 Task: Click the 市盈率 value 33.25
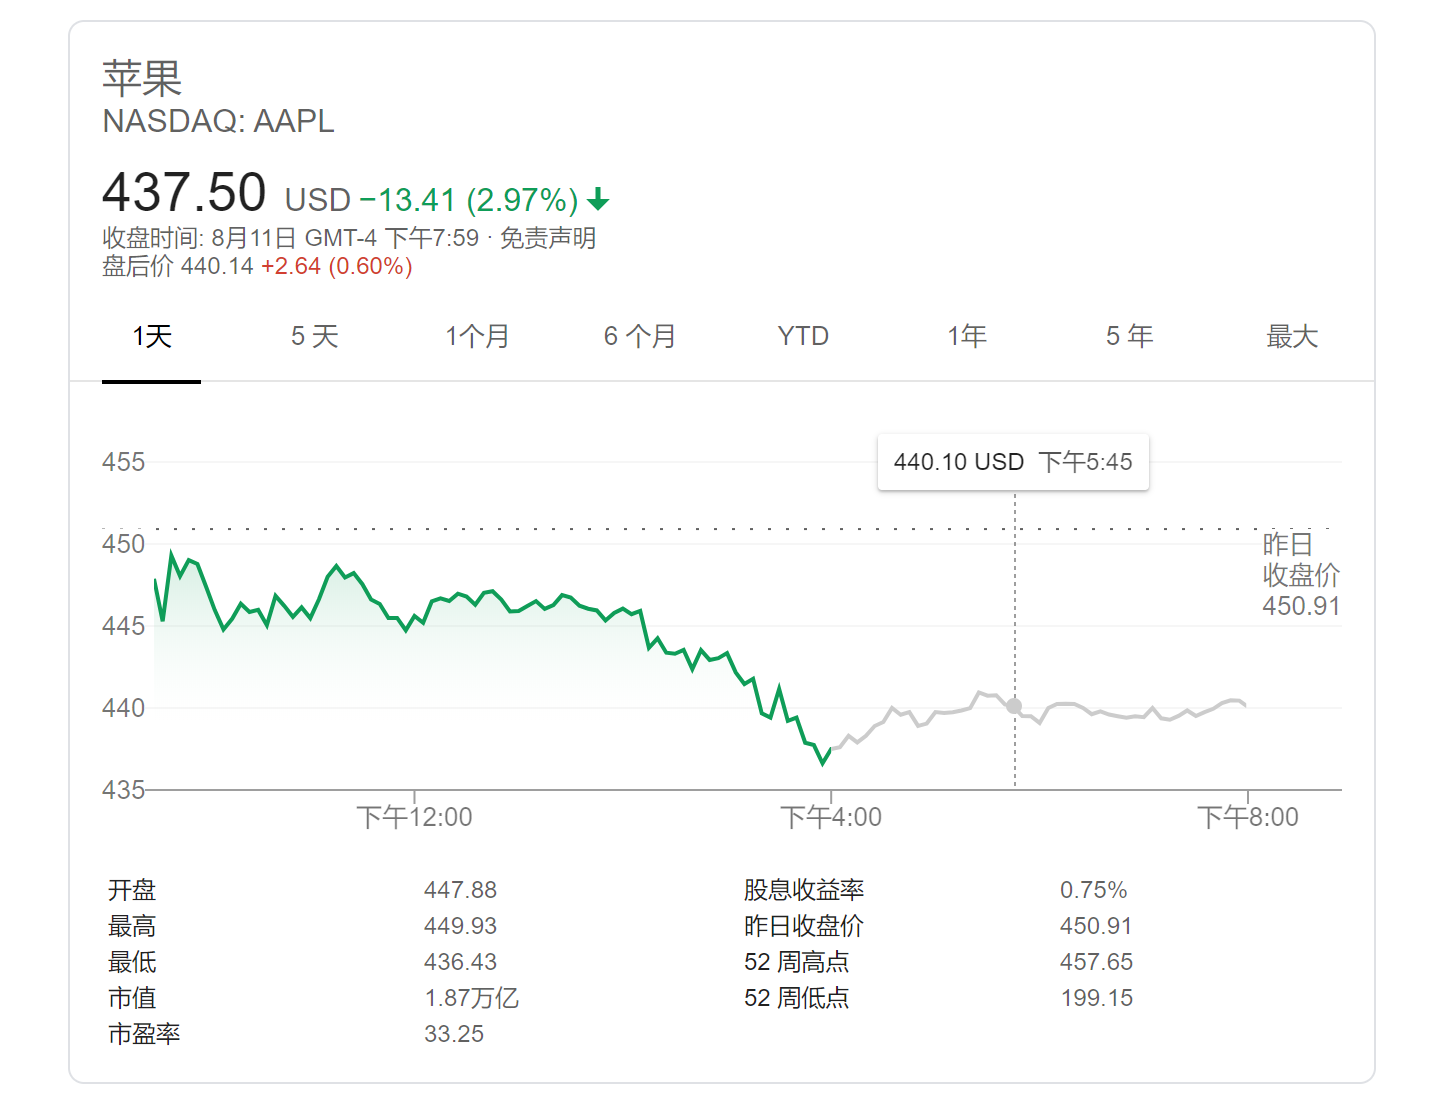click(x=454, y=1034)
